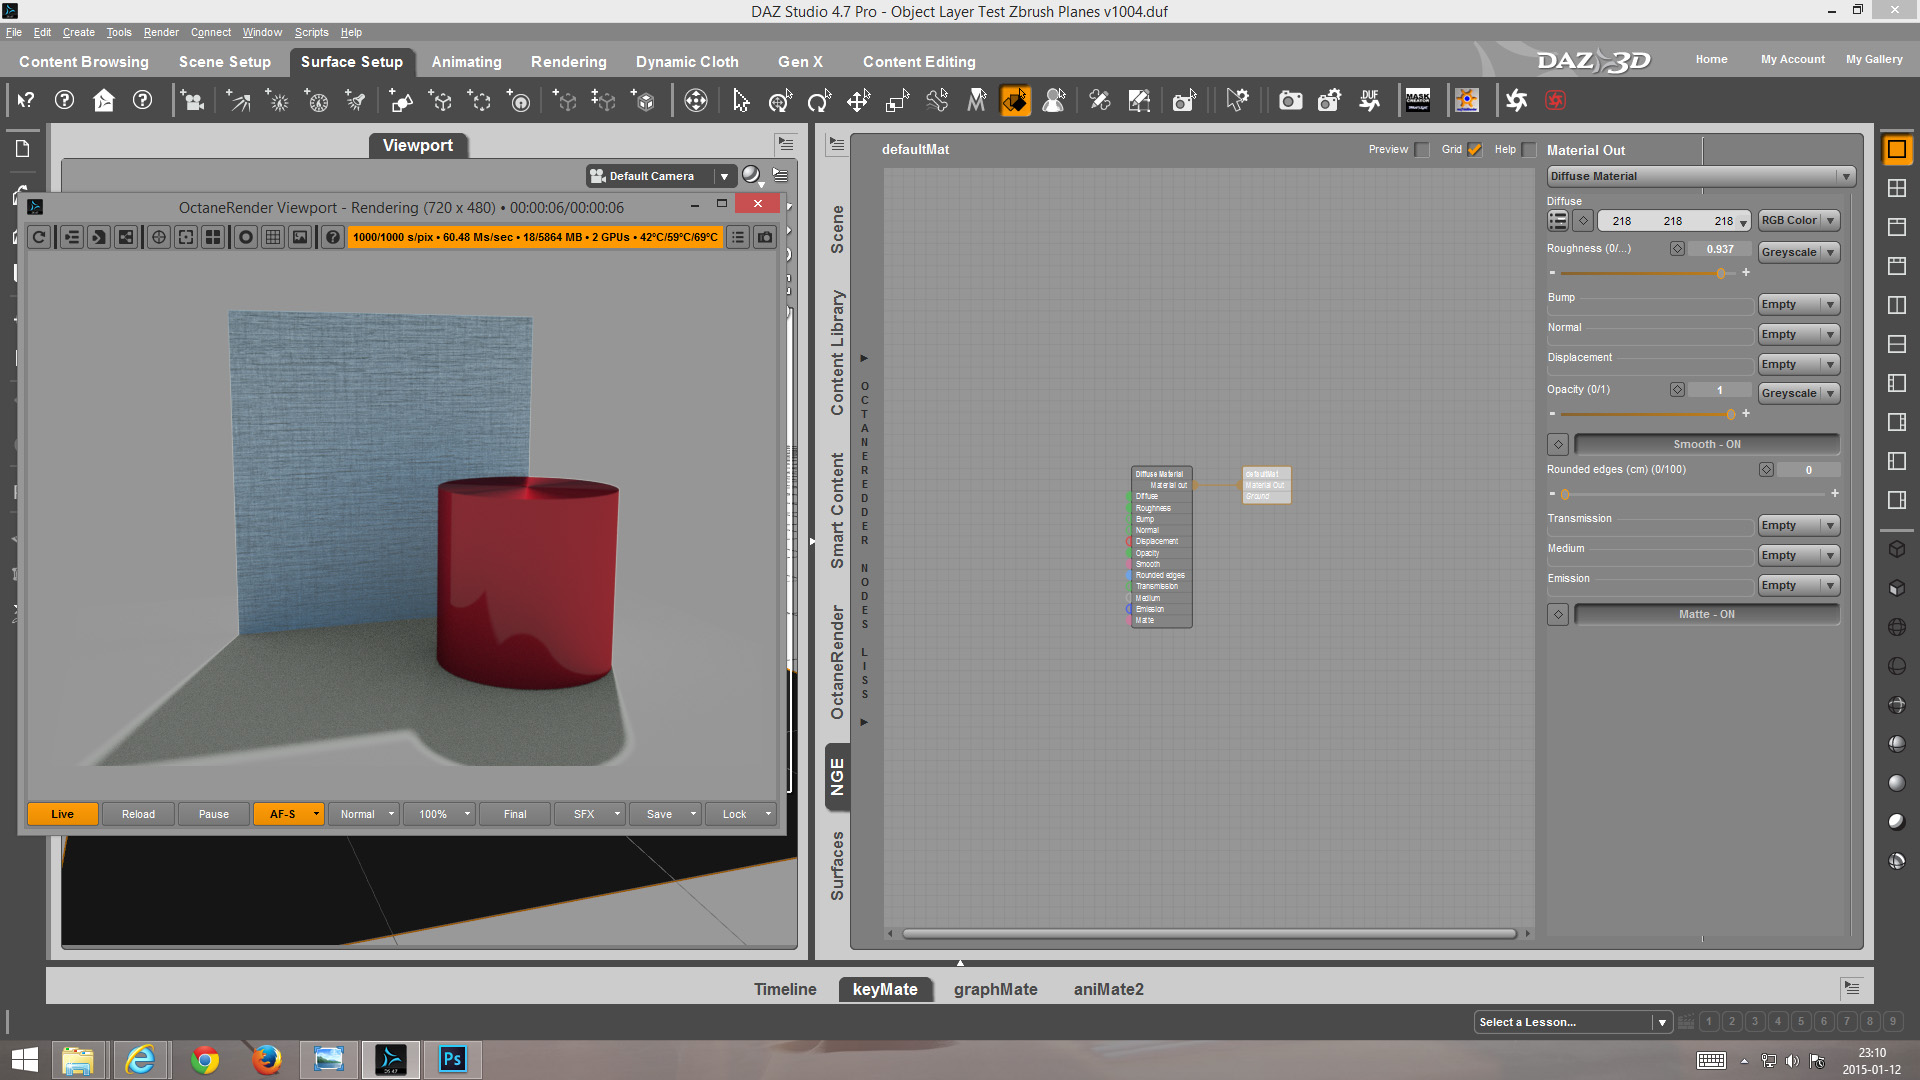Open the RGB Color dropdown for Diffuse
The image size is (1920, 1080).
click(x=1798, y=221)
